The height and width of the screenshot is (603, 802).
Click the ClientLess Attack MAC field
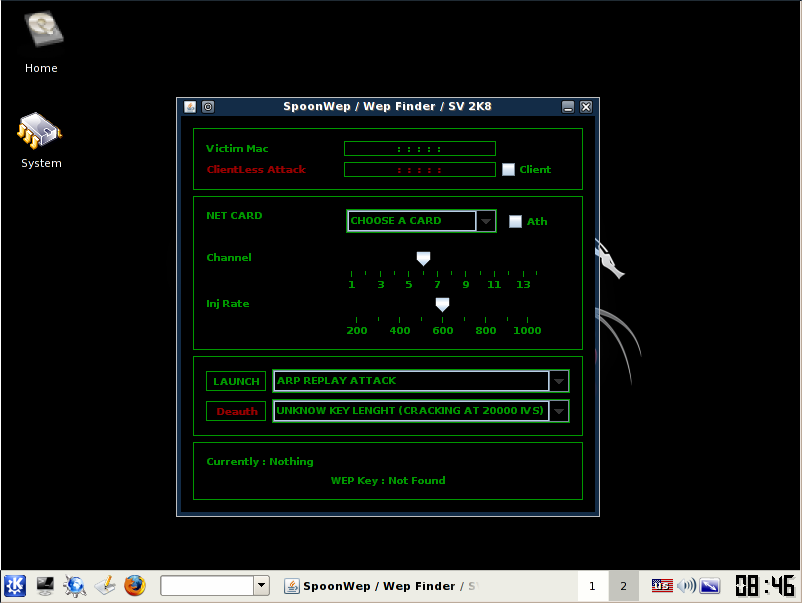point(420,169)
